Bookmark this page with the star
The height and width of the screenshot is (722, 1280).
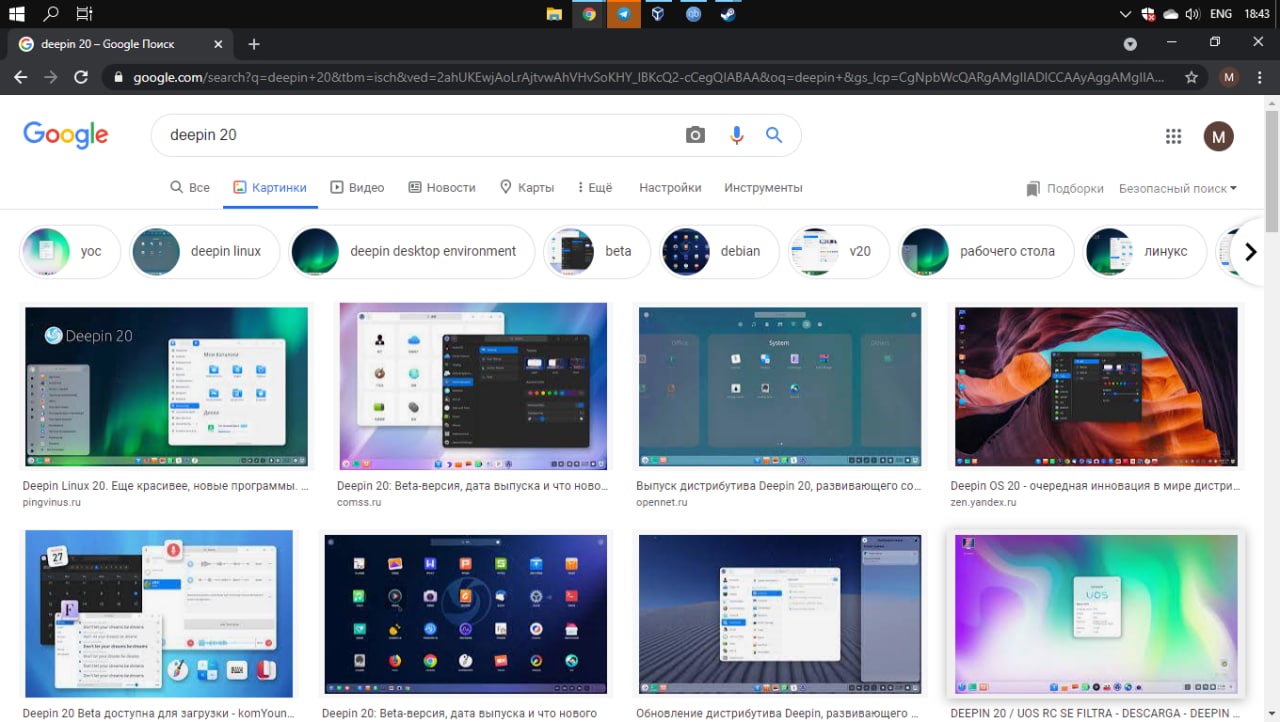[x=1191, y=77]
